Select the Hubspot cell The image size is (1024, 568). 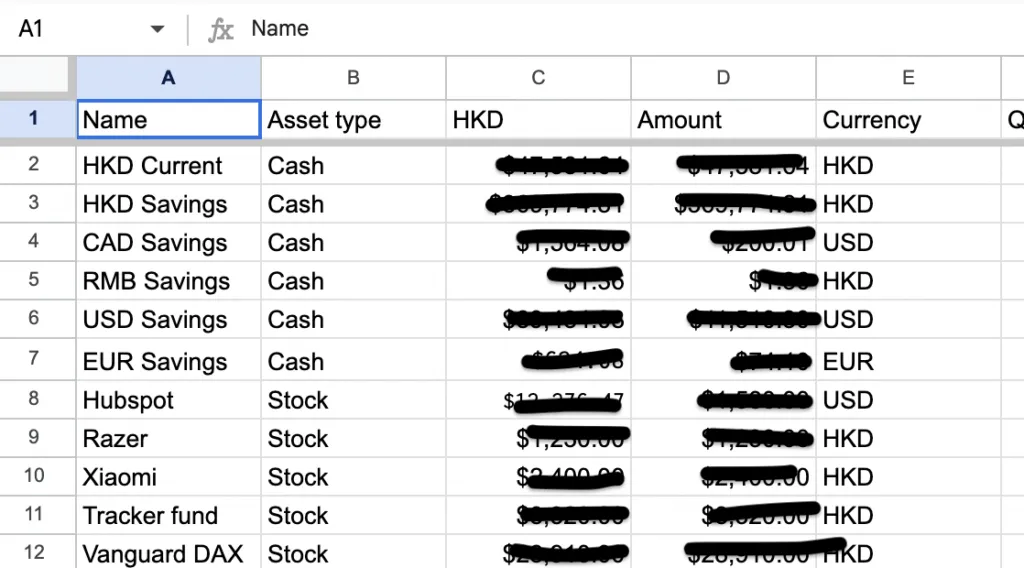(x=168, y=400)
